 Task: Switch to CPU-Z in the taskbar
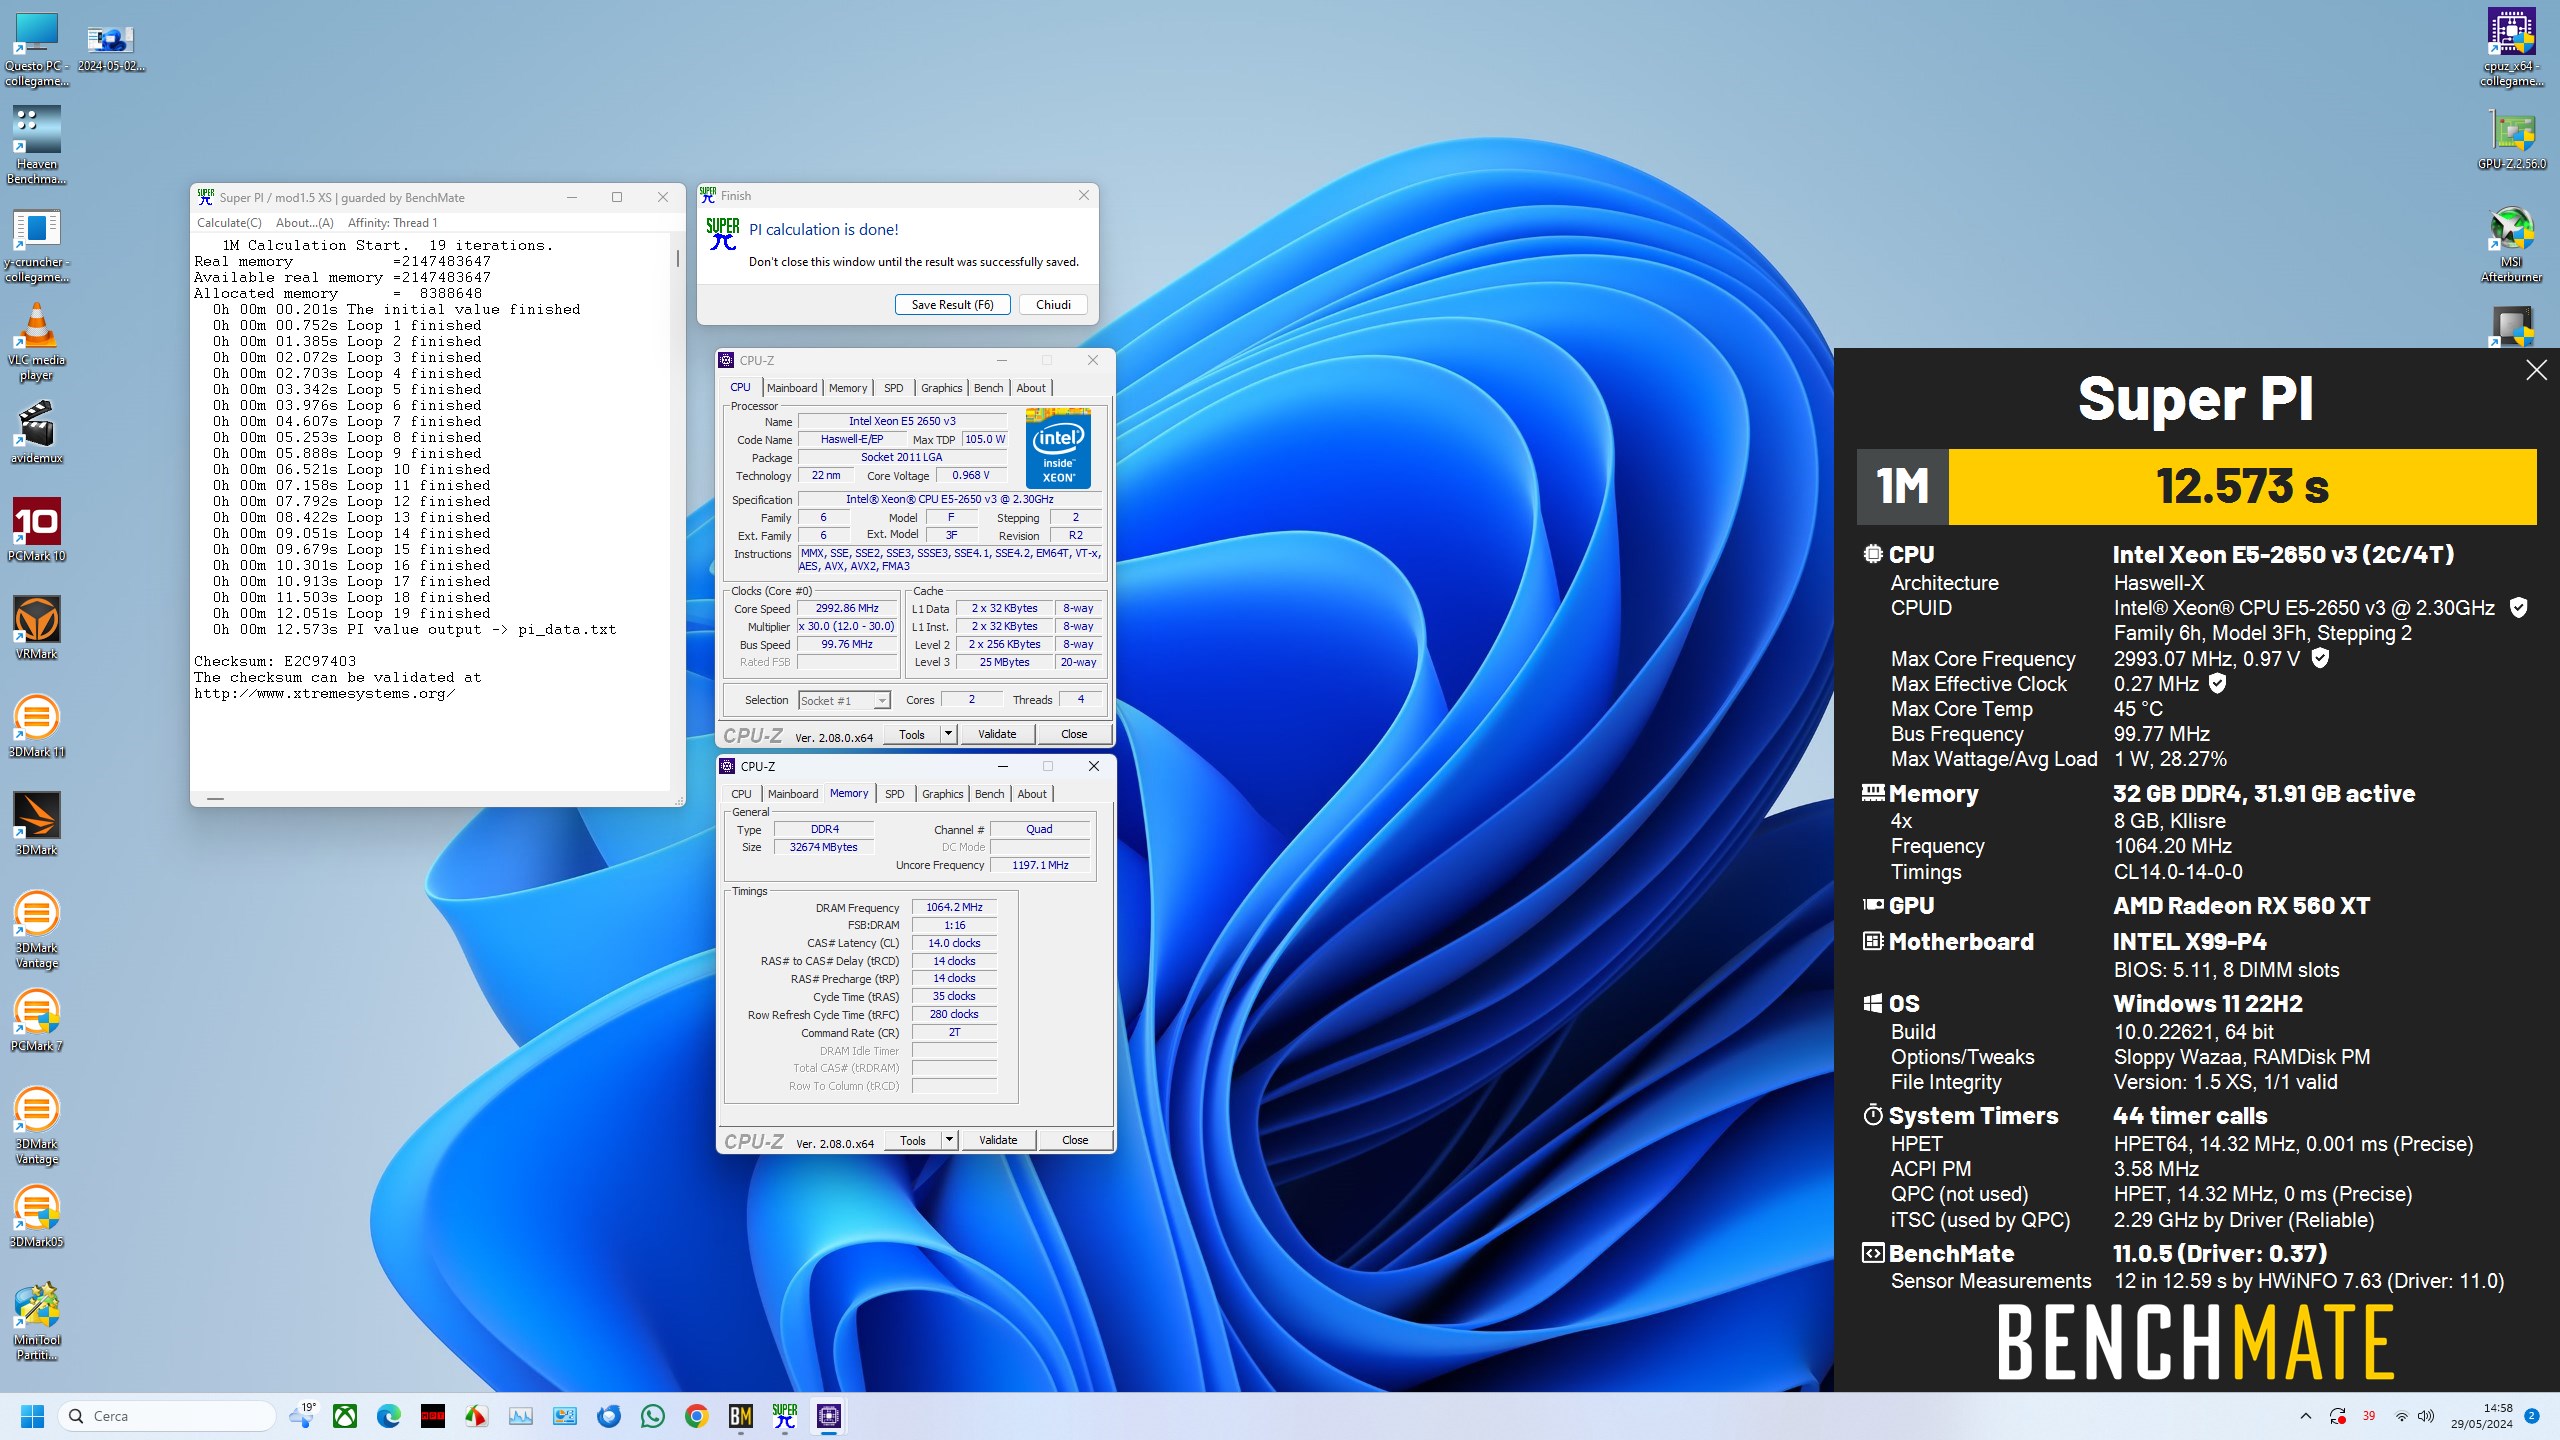coord(829,1416)
